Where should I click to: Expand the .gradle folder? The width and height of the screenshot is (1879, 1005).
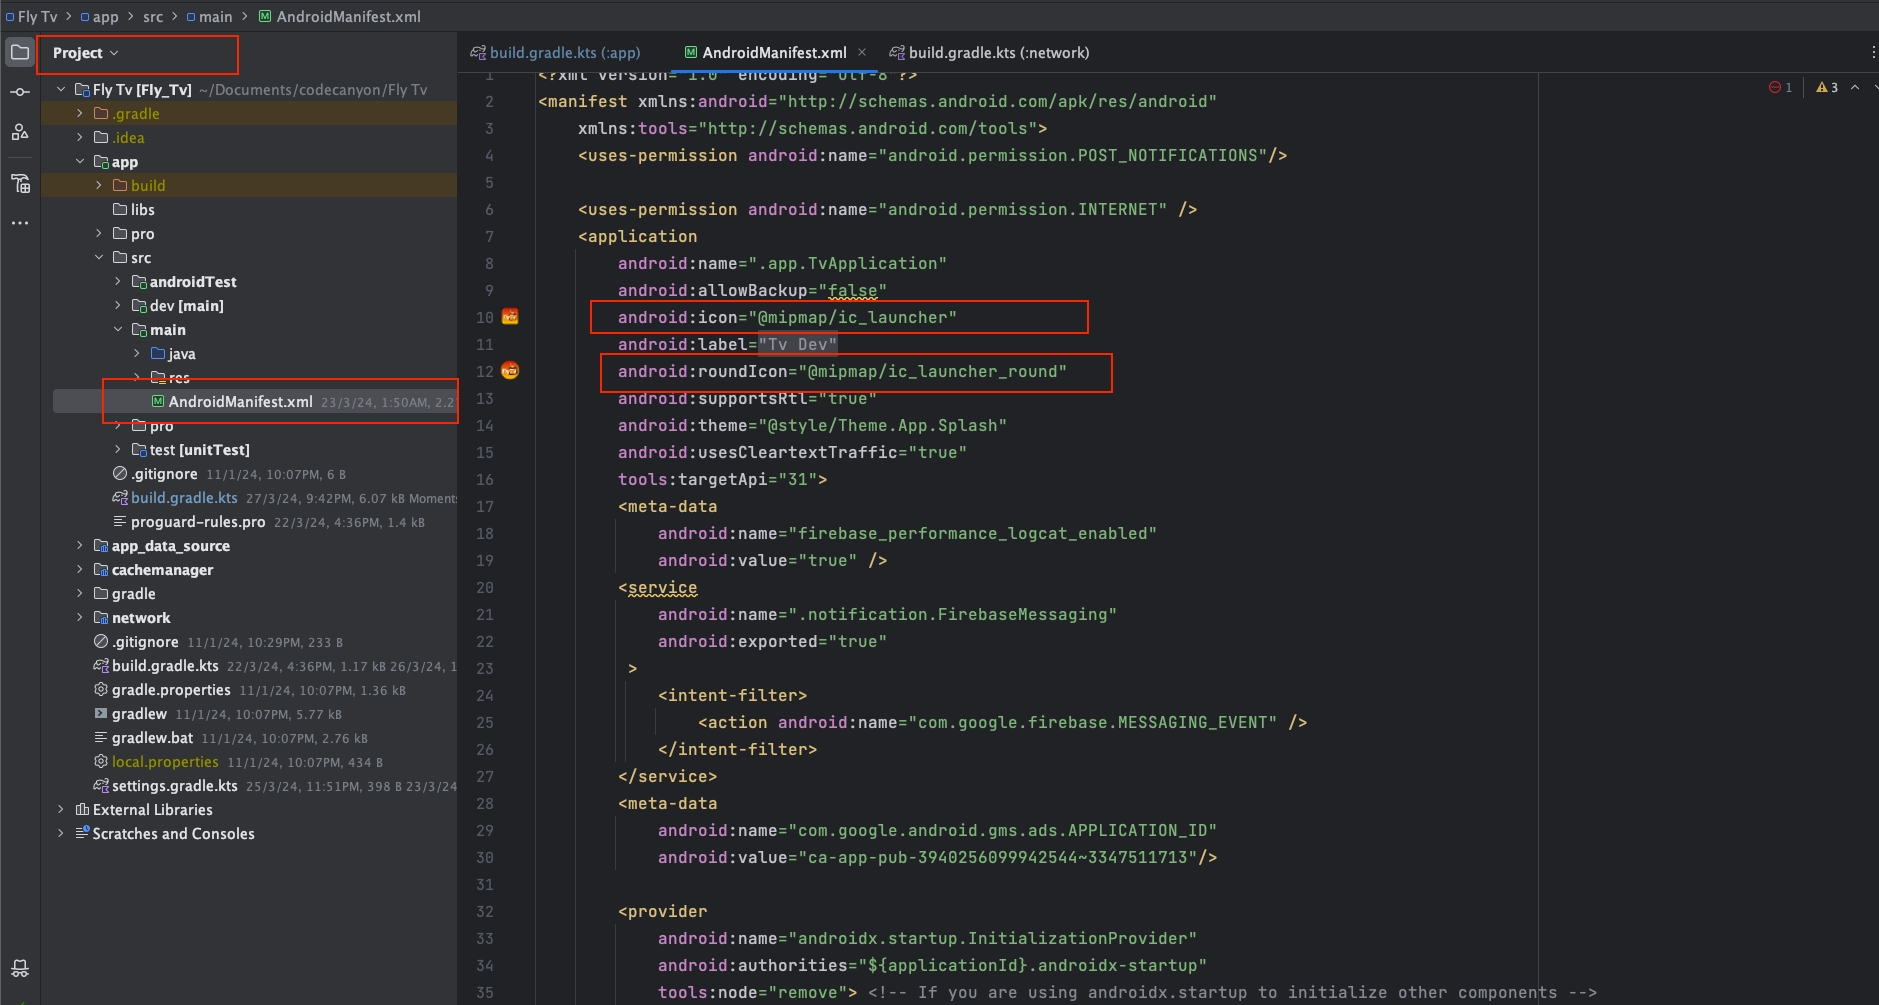click(80, 114)
